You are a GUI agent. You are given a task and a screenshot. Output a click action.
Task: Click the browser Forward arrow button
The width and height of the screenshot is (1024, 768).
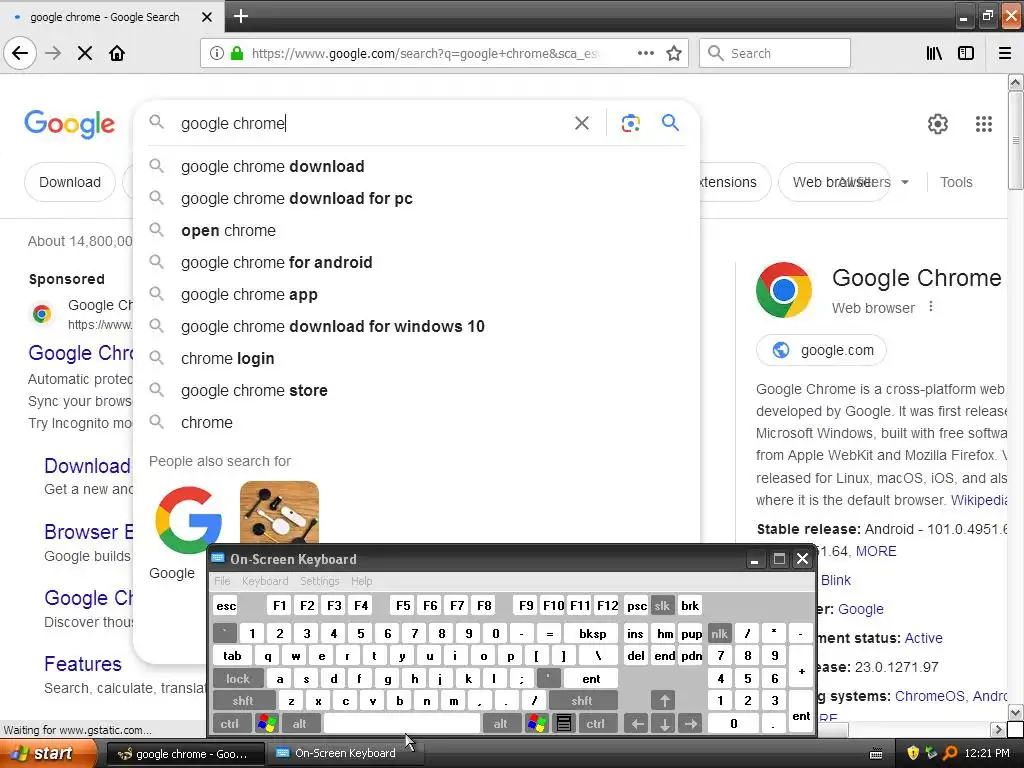point(53,53)
